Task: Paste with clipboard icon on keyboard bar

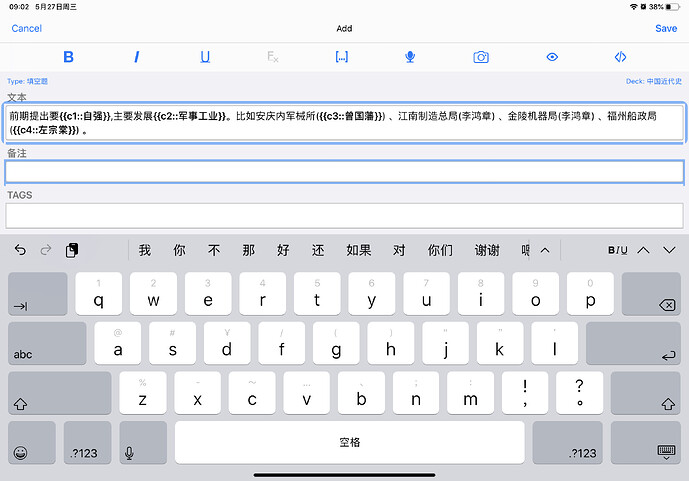Action: 72,250
